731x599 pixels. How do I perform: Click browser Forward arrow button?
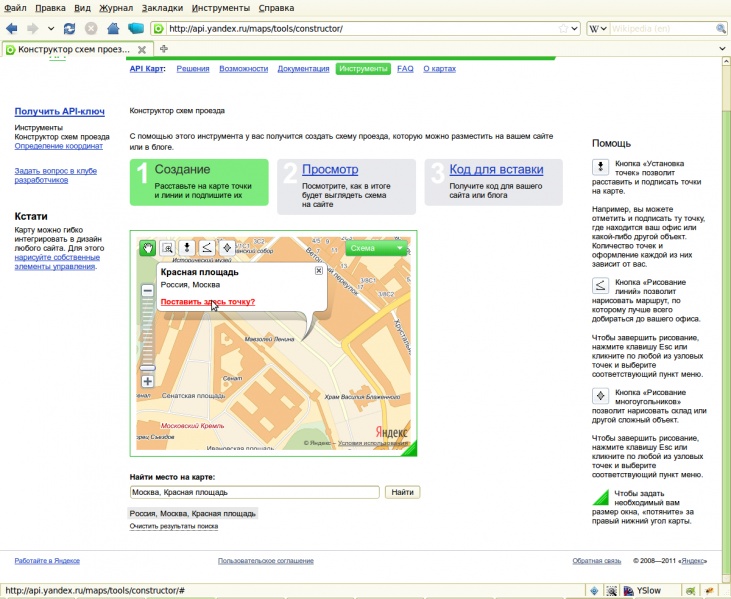pyautogui.click(x=33, y=28)
